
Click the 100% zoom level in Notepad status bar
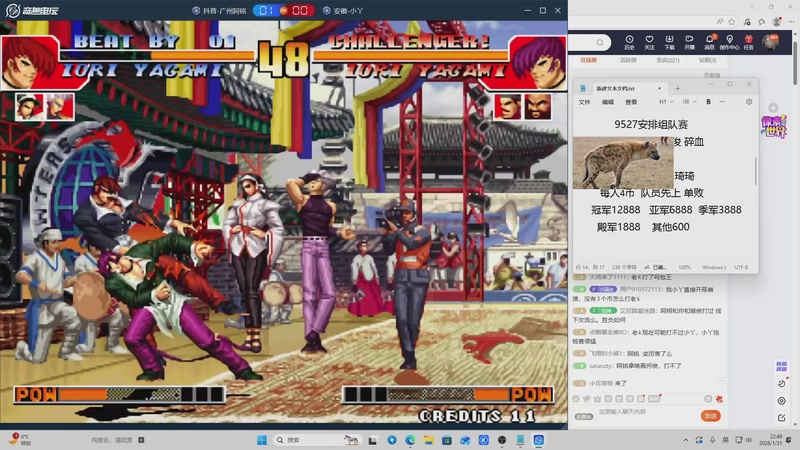pos(684,267)
